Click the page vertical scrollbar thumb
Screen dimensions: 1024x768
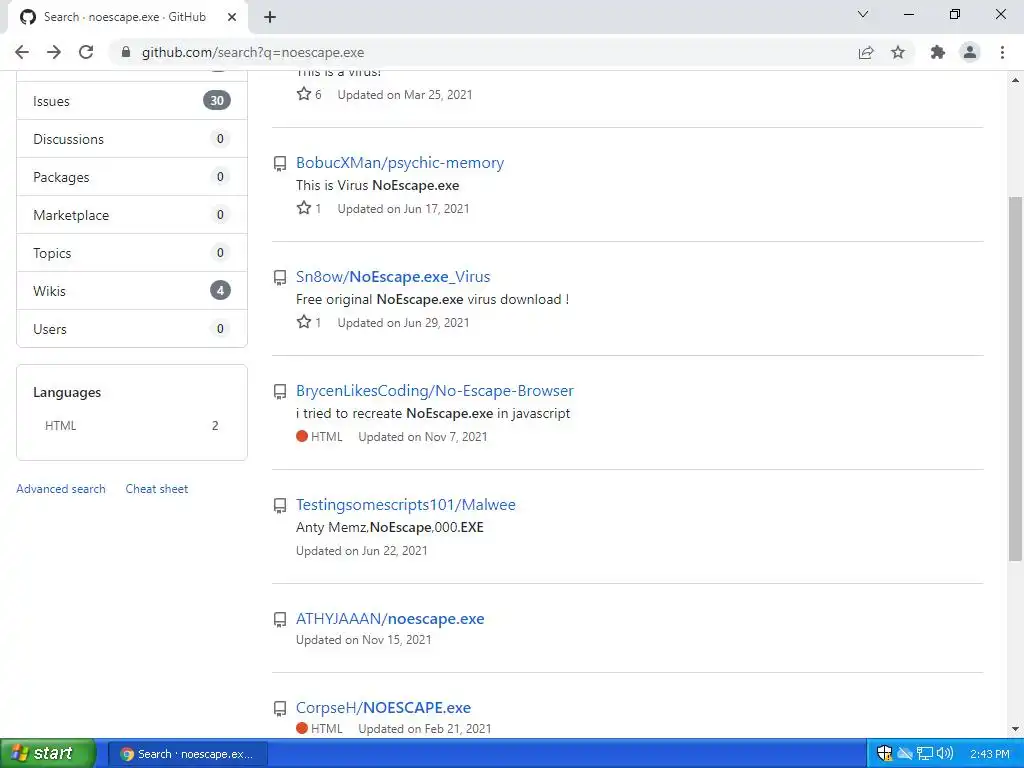(x=1015, y=379)
